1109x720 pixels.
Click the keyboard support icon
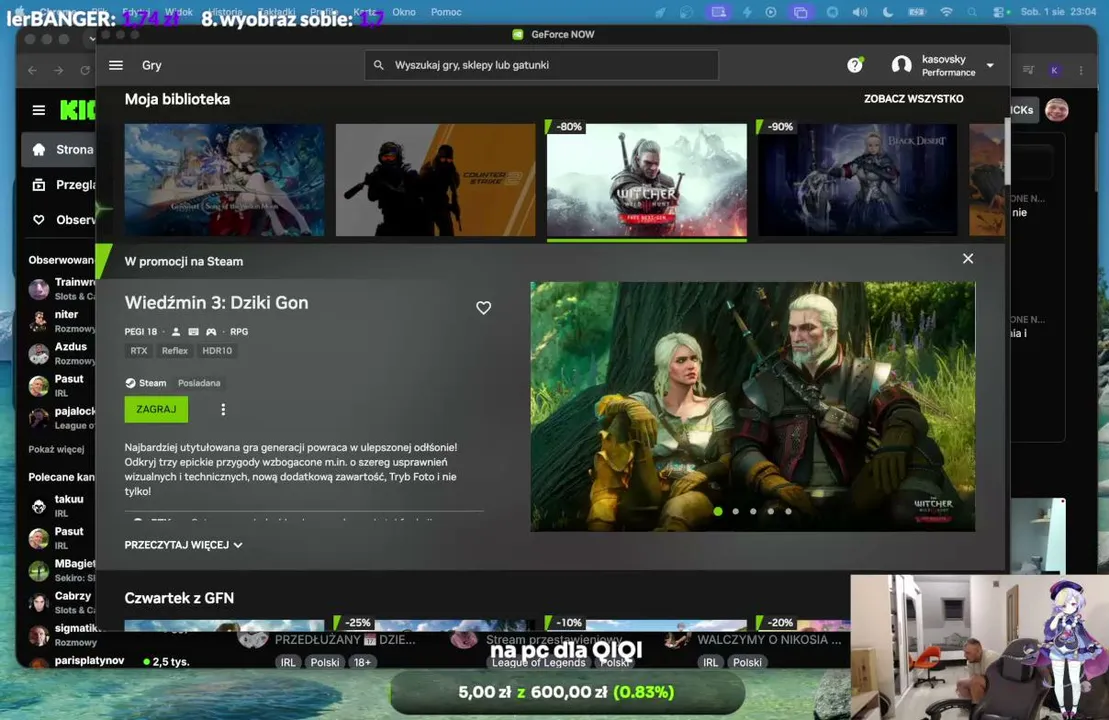193,332
